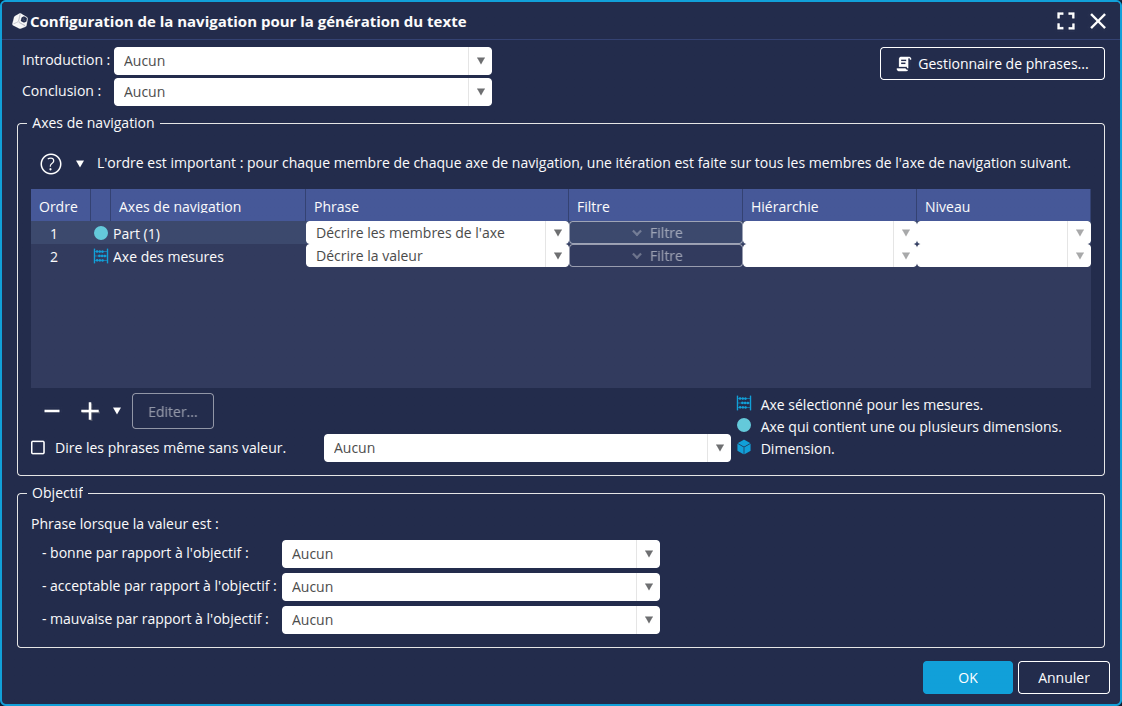1122x706 pixels.
Task: Open the arrow menu beside the plus icon
Action: click(x=117, y=411)
